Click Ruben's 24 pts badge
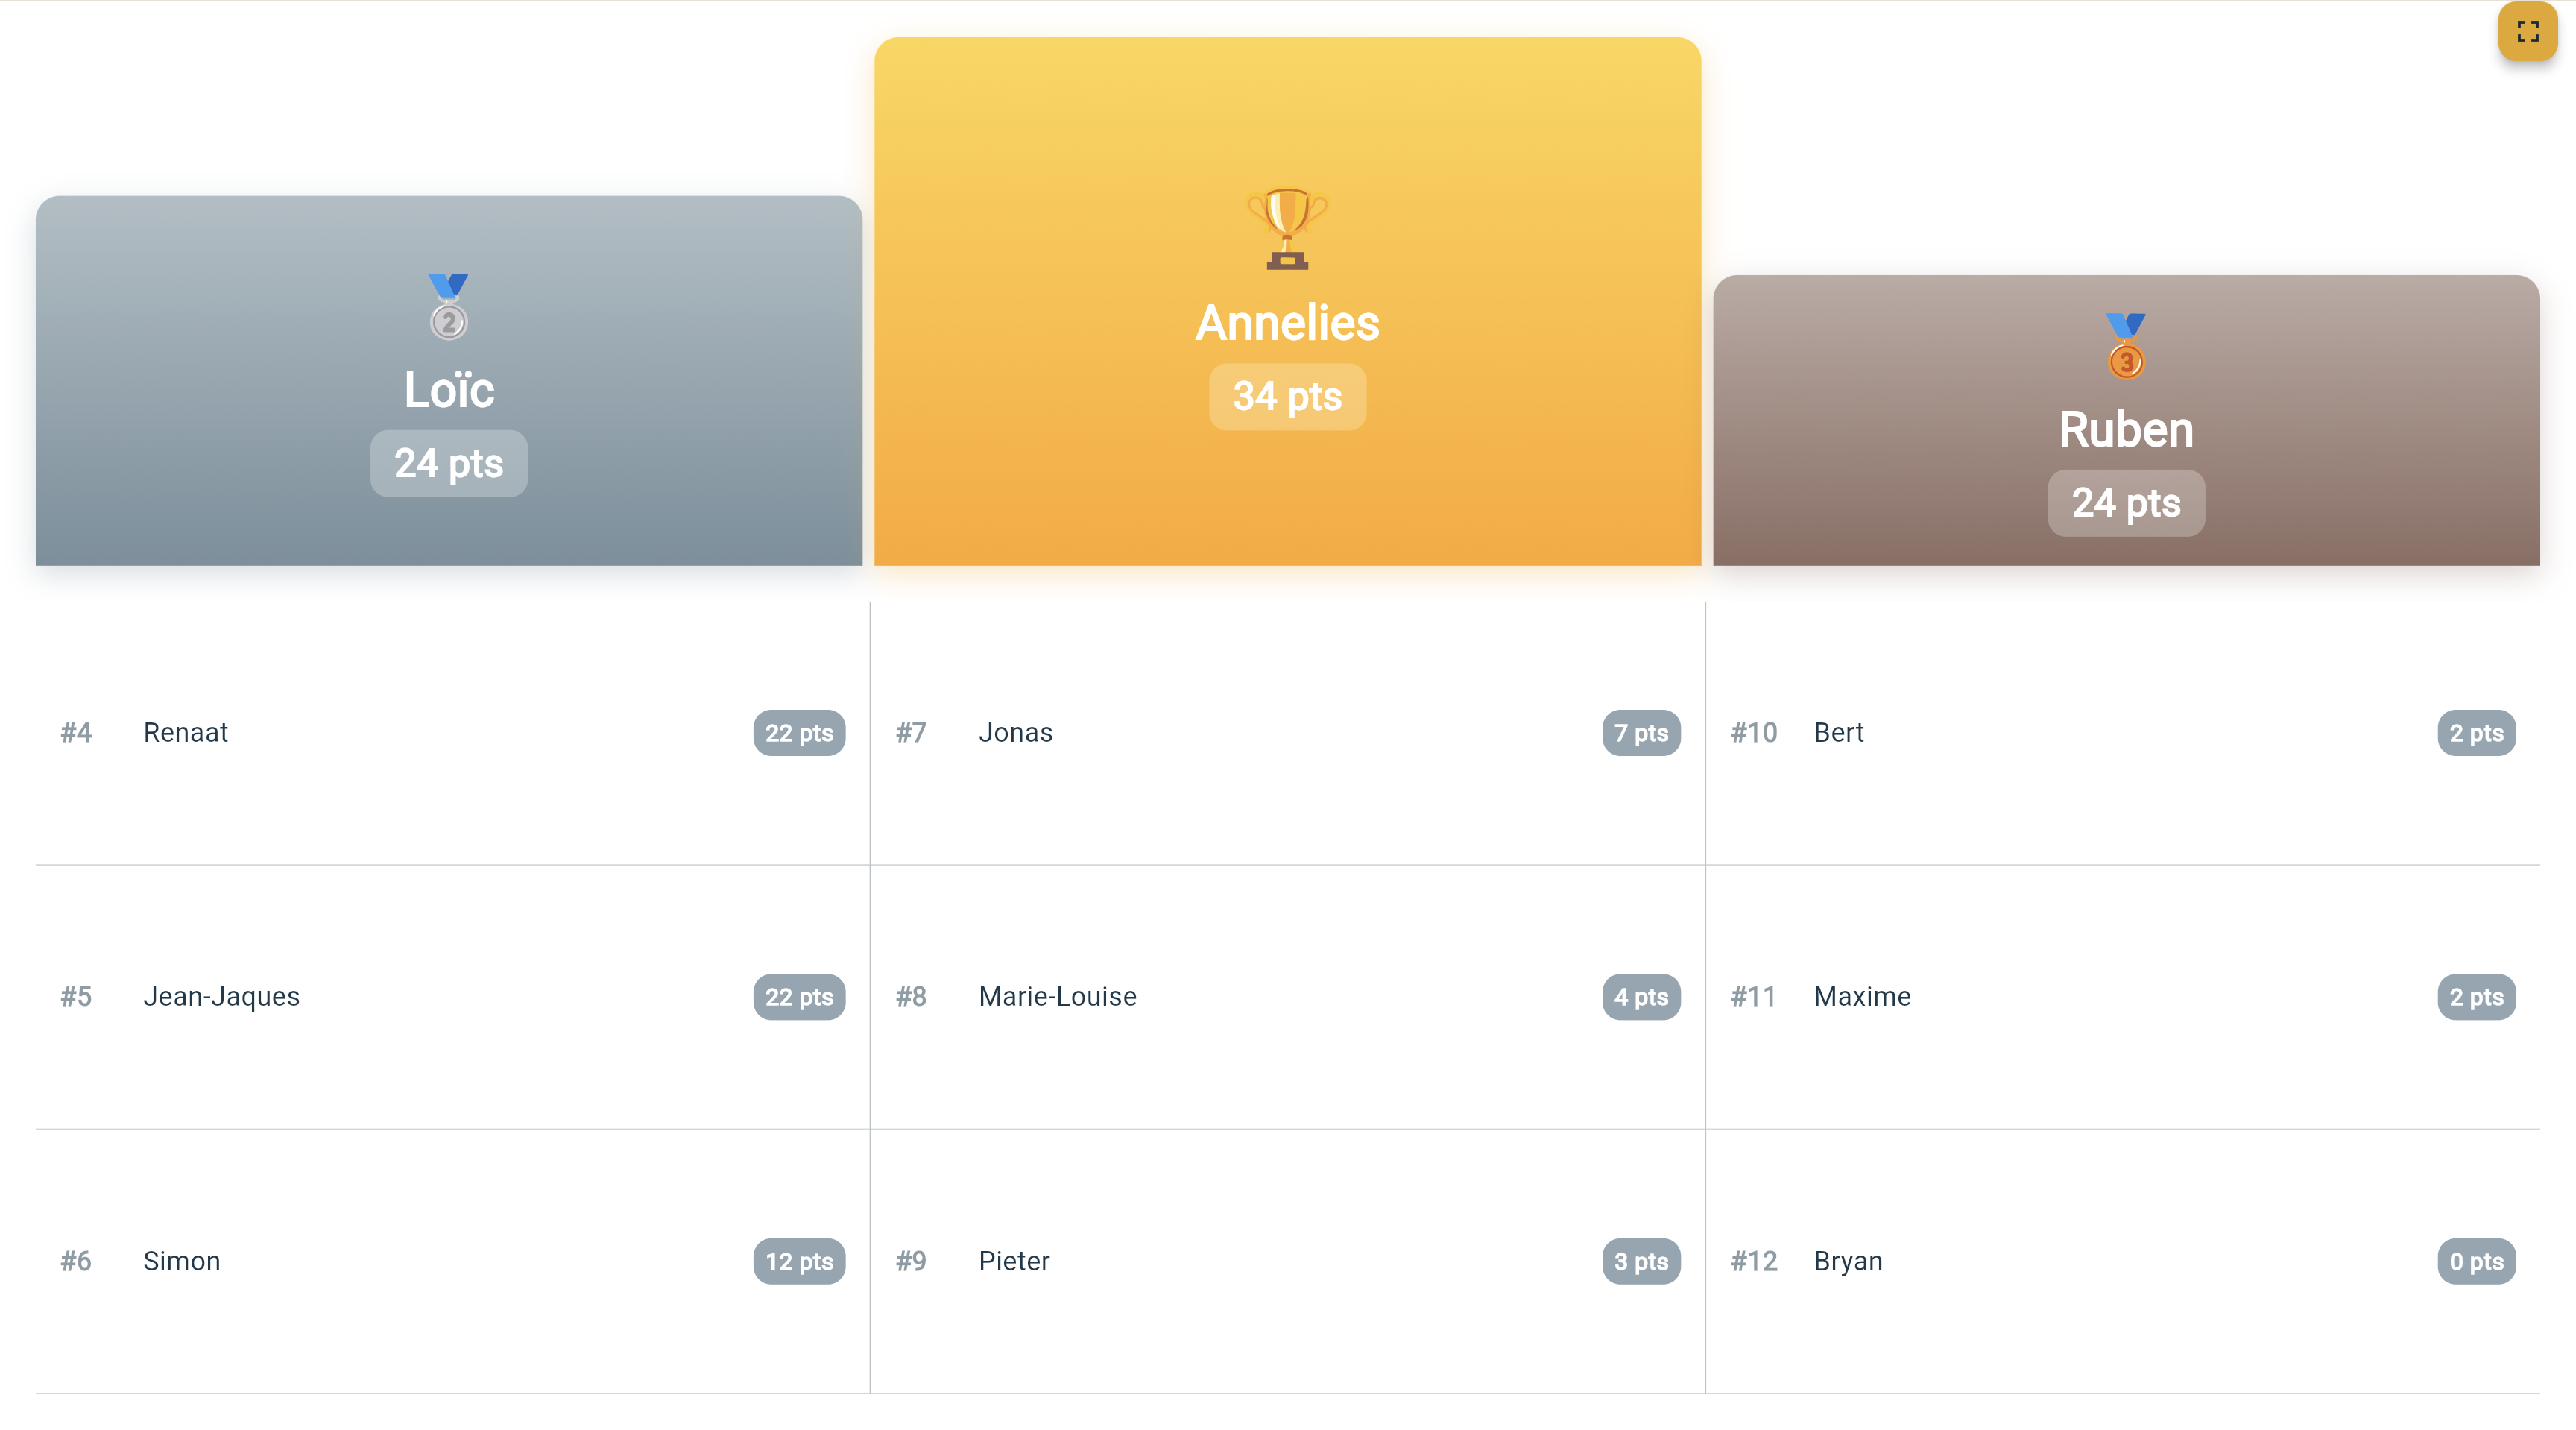2576x1430 pixels. pos(2125,503)
